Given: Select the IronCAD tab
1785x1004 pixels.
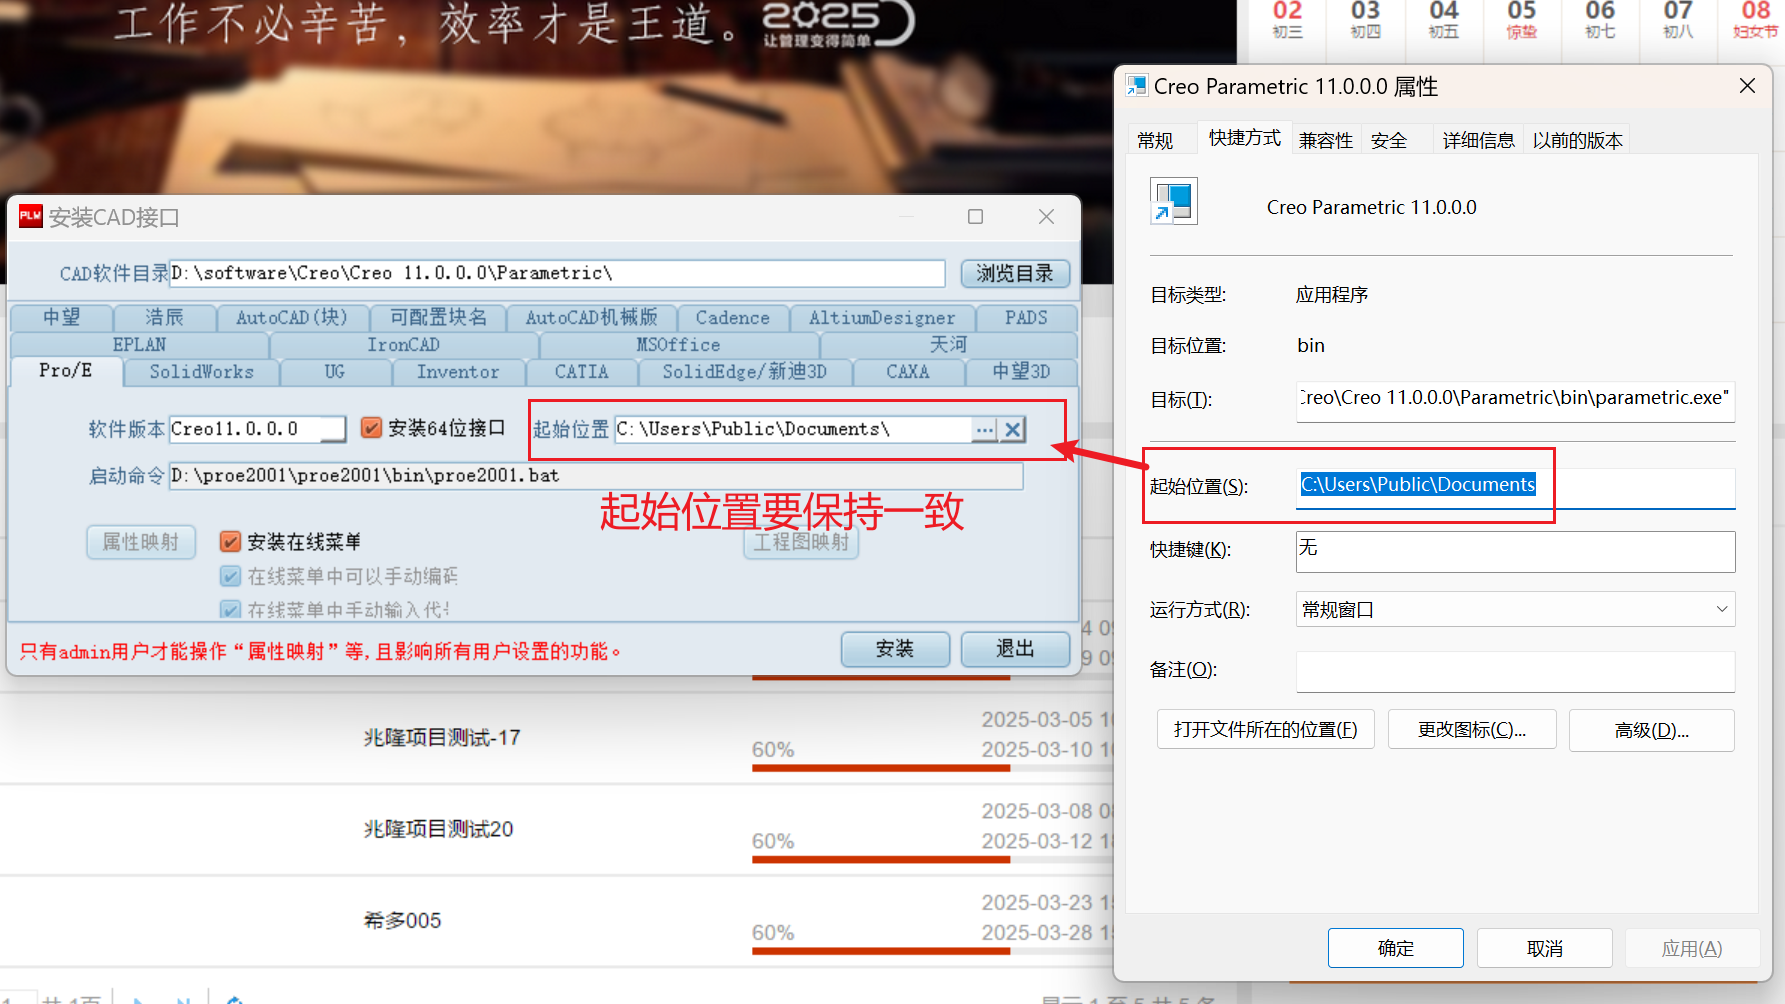Looking at the screenshot, I should (x=403, y=345).
